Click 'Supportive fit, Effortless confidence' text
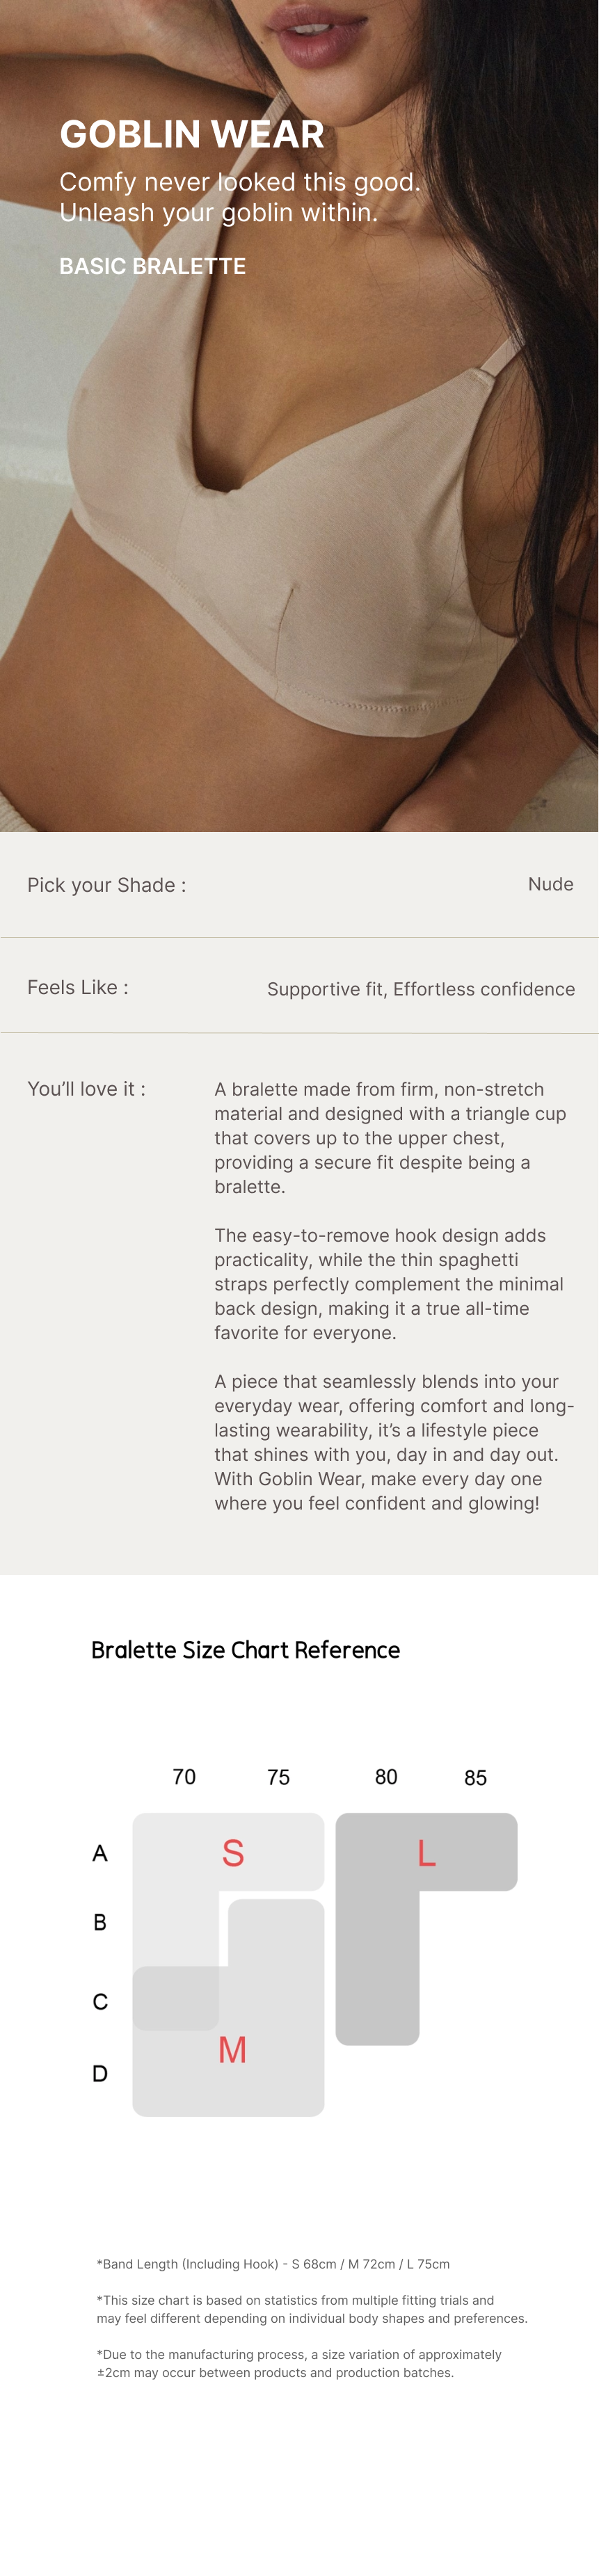Viewport: 599px width, 2576px height. coord(420,989)
